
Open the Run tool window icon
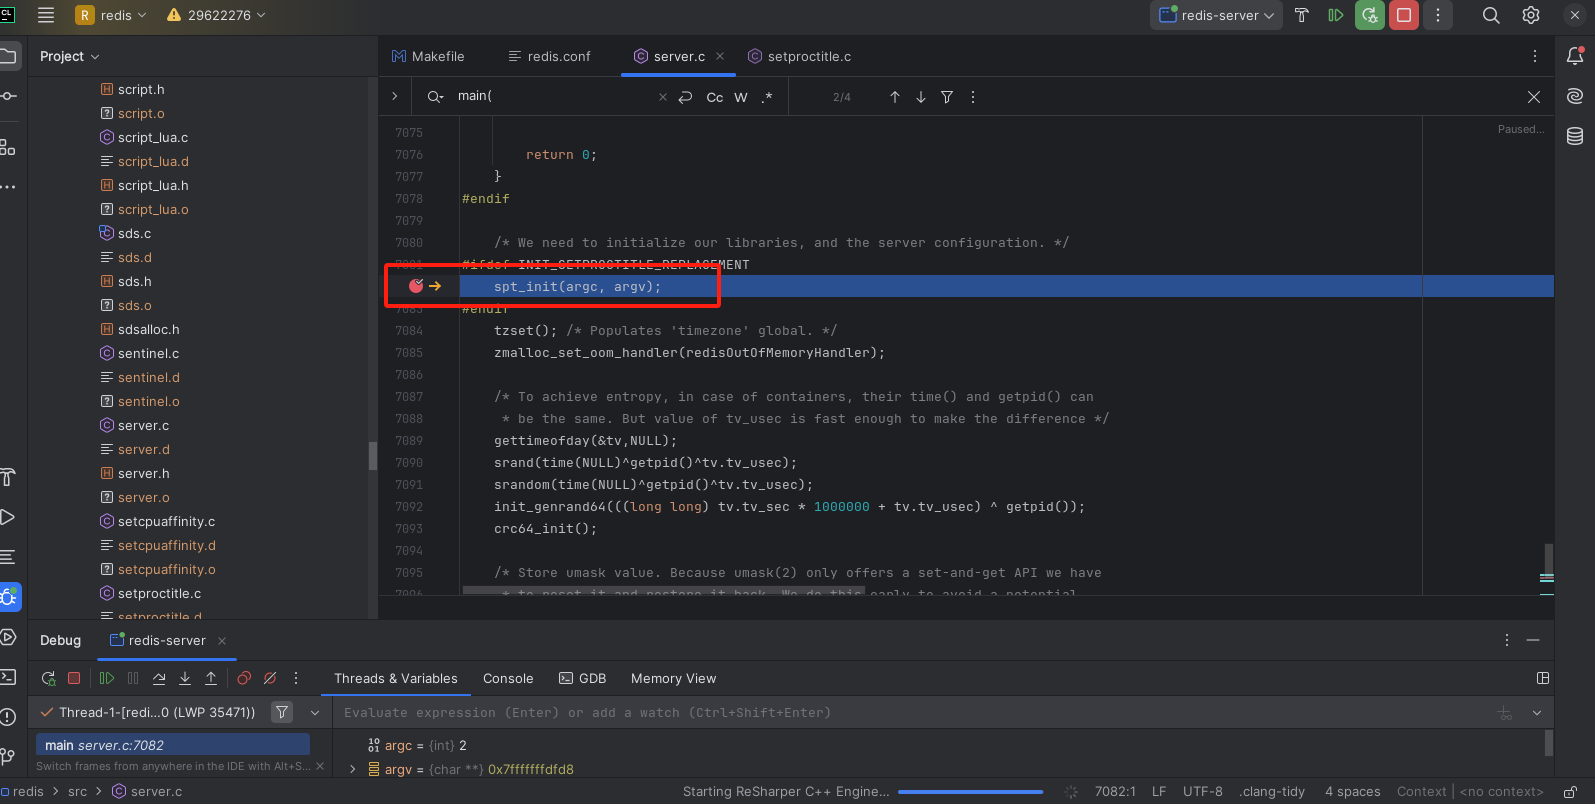(x=8, y=517)
